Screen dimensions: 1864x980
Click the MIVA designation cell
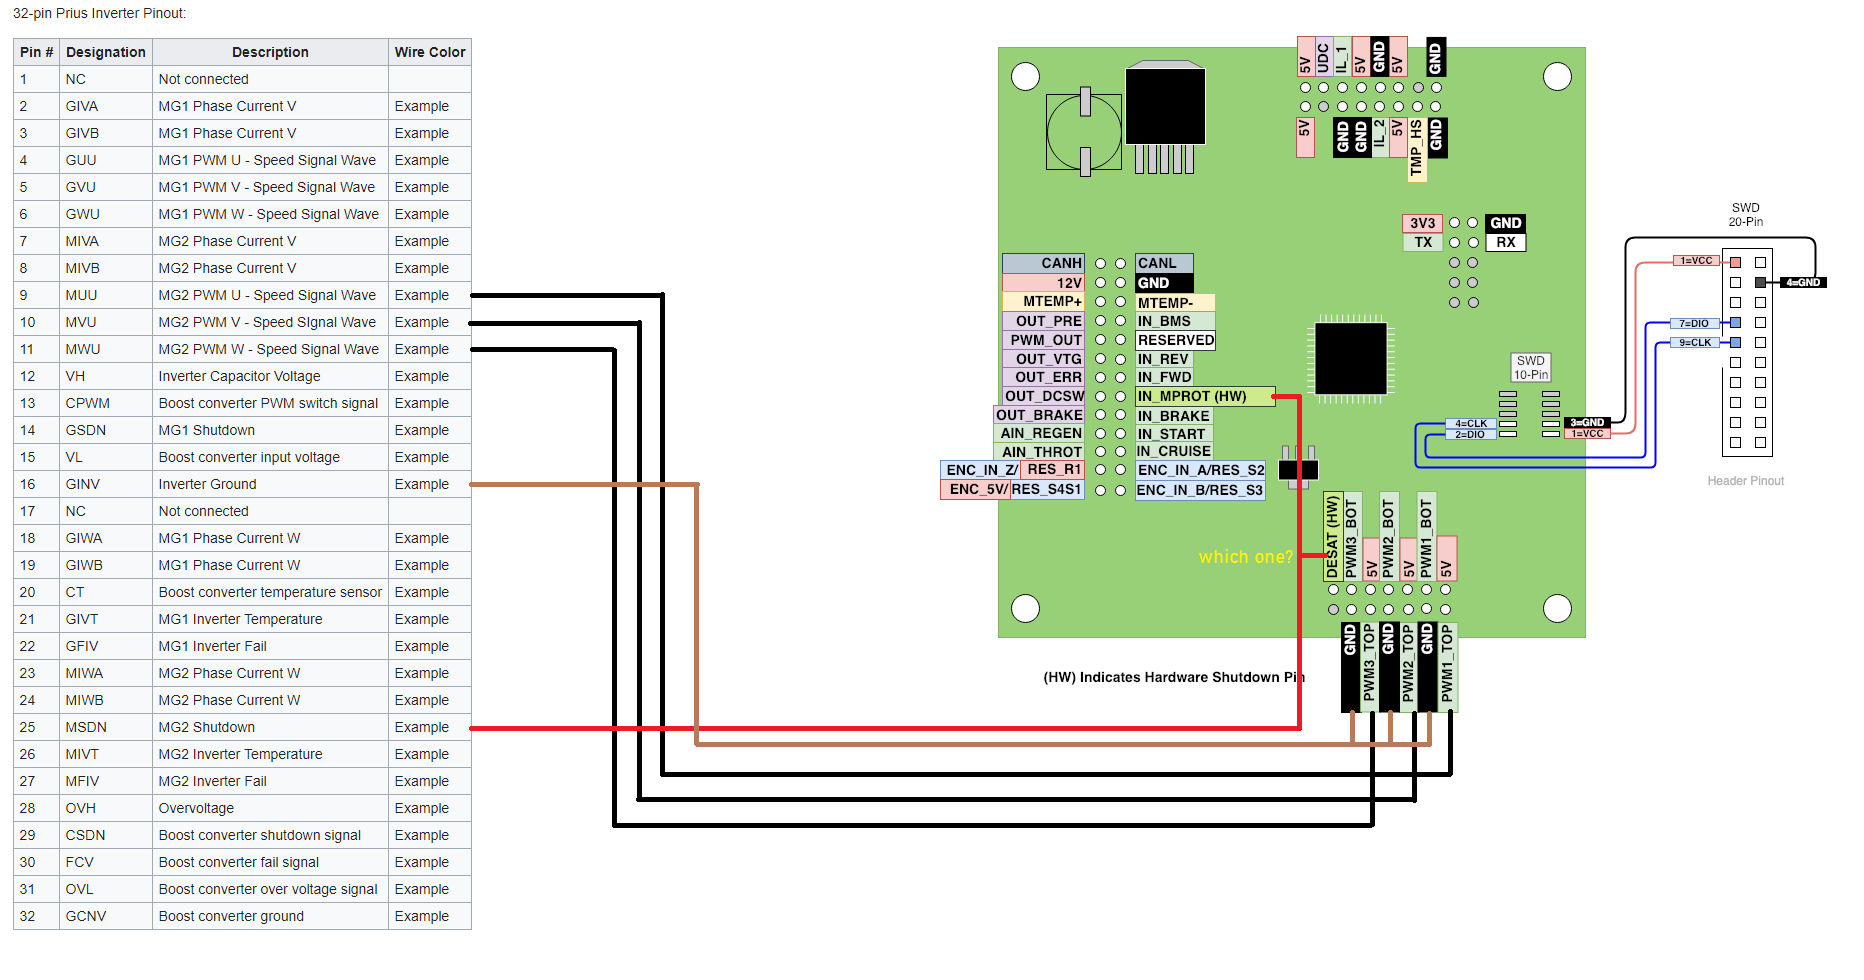106,241
